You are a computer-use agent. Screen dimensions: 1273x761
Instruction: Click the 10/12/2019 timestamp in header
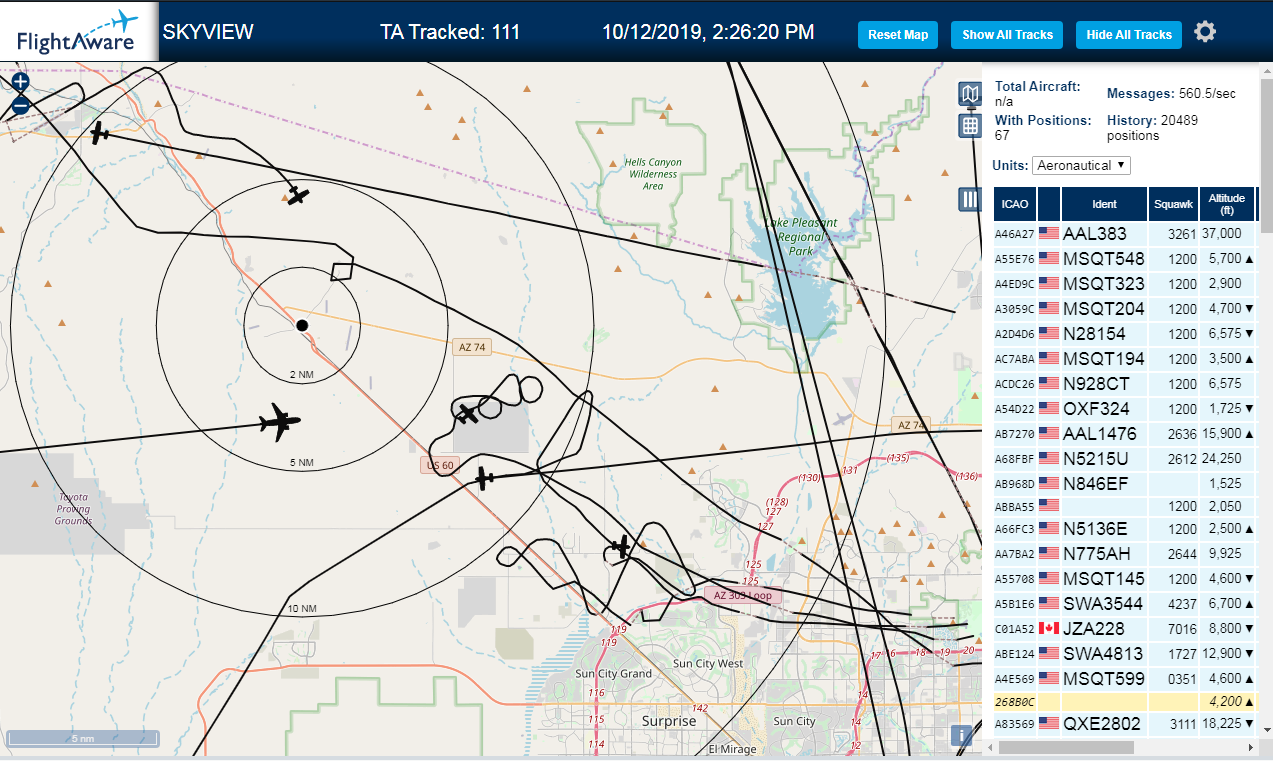(x=708, y=32)
